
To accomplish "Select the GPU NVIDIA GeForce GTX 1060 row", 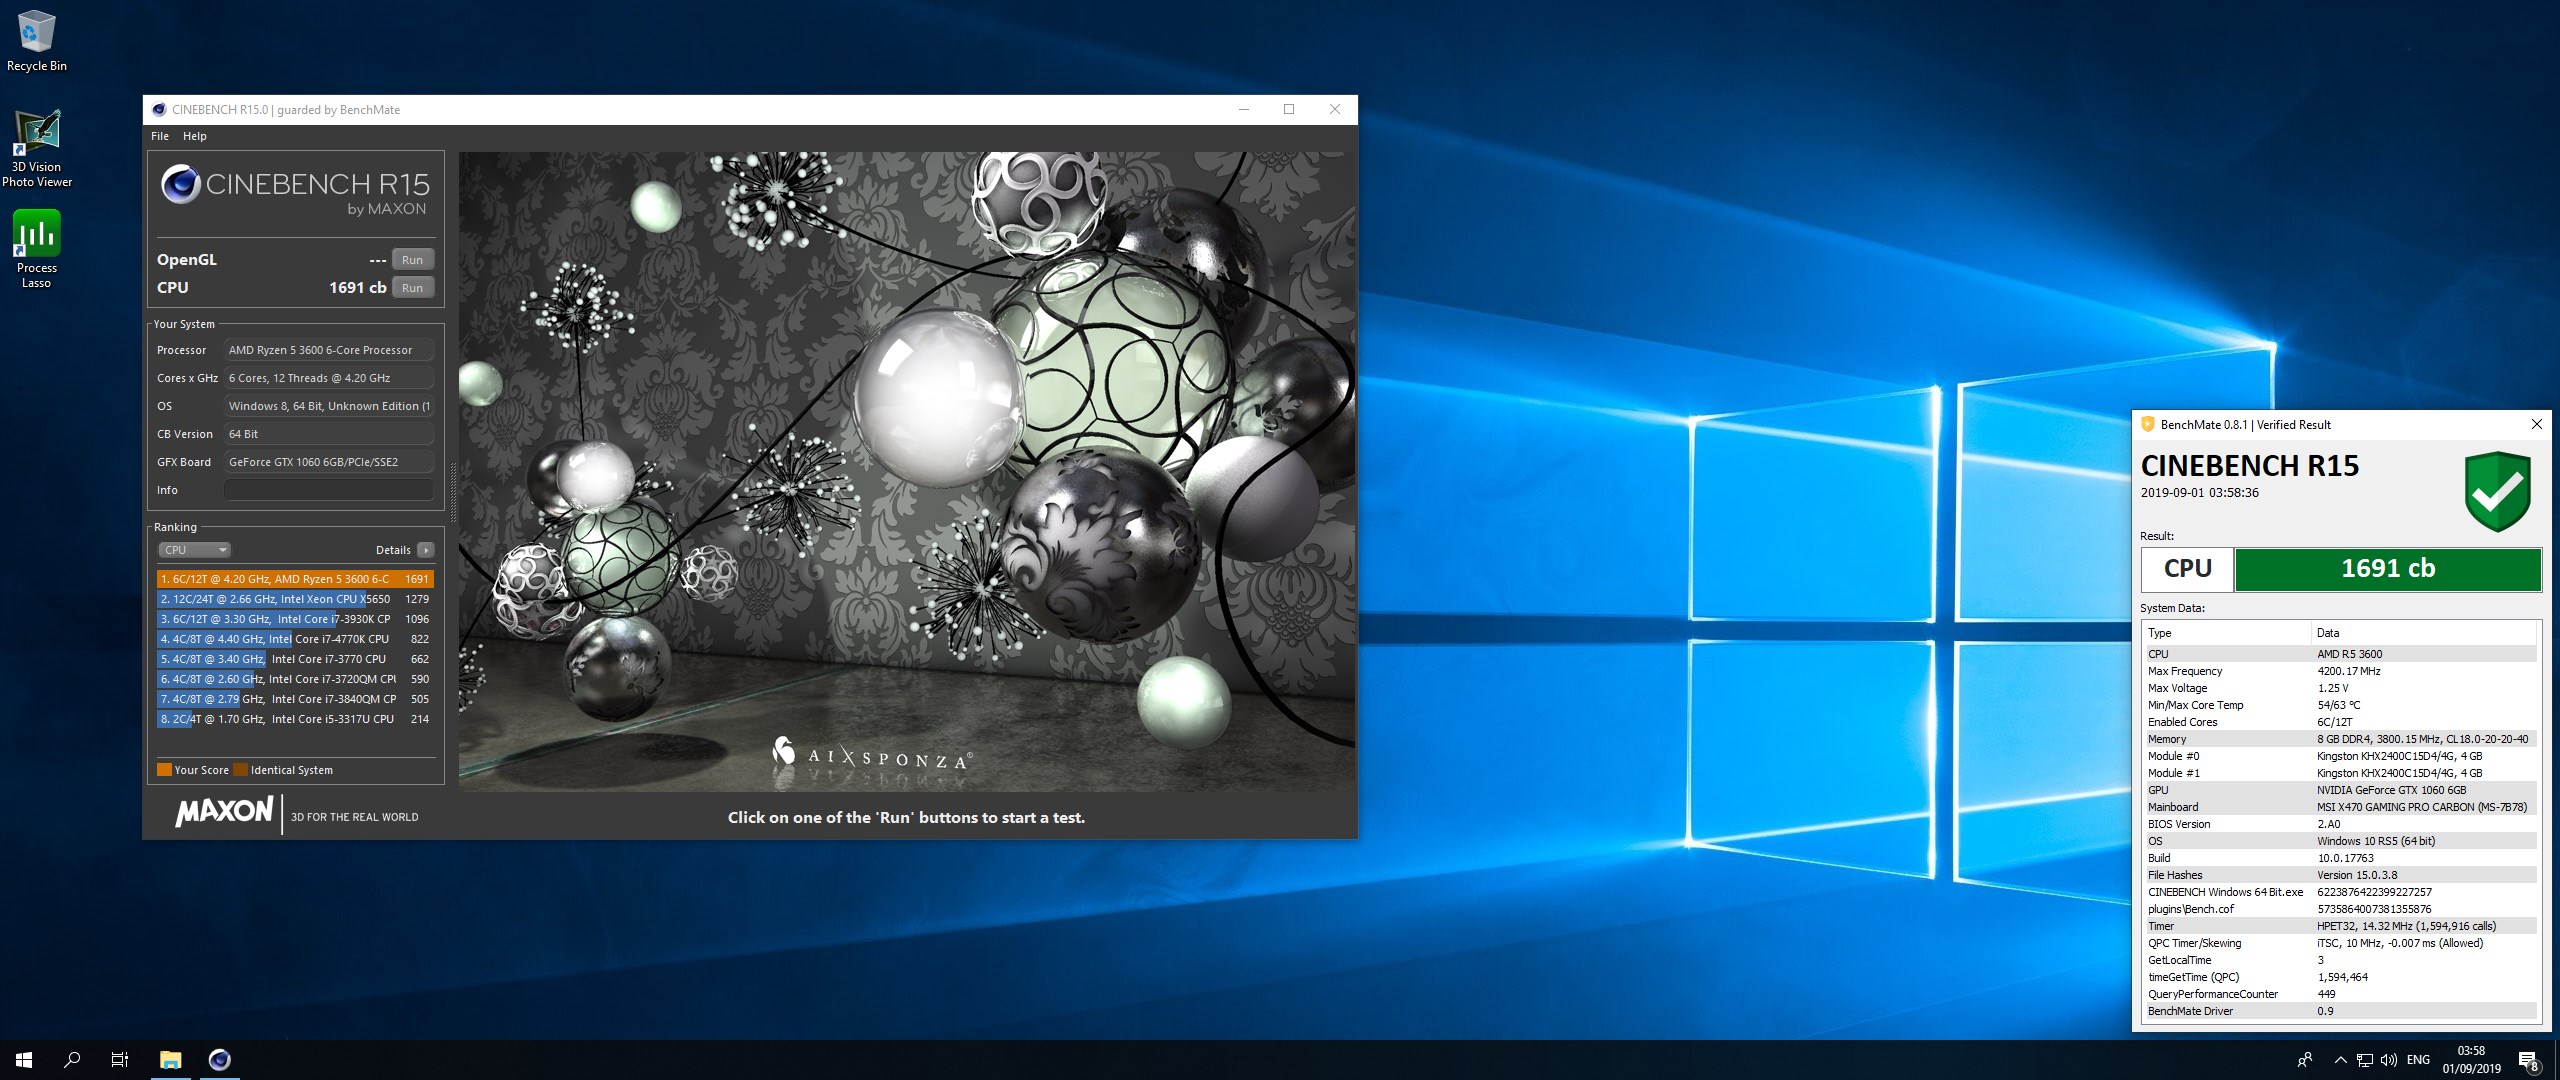I will tap(2339, 790).
